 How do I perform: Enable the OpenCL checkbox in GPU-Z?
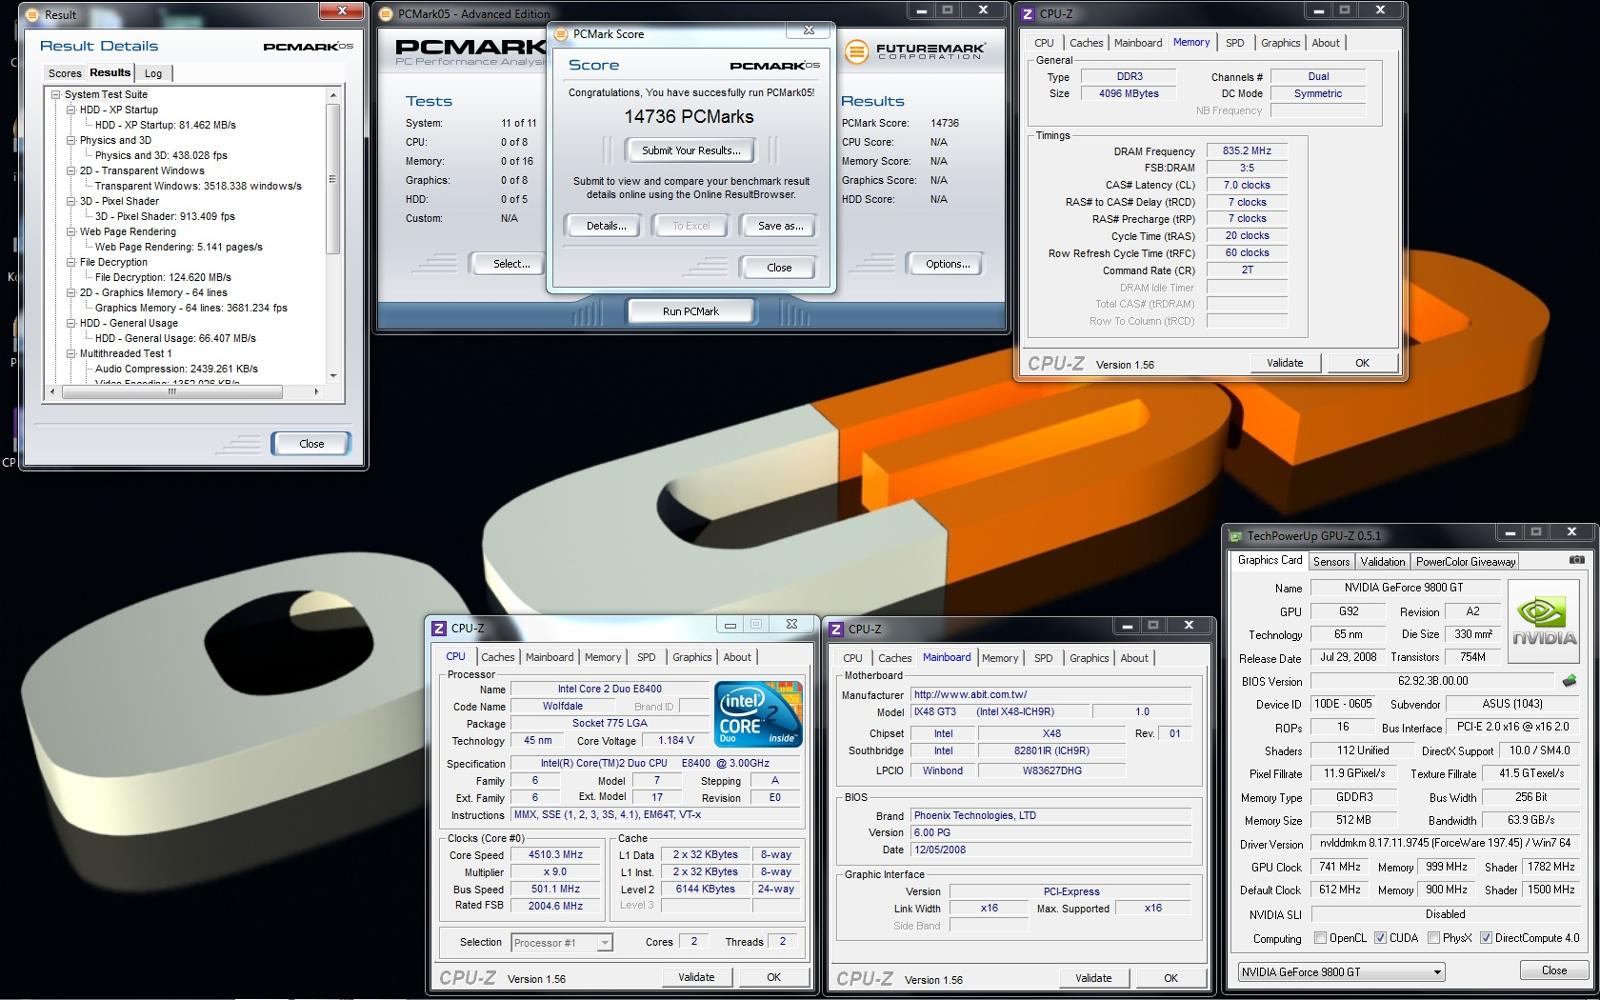point(1320,938)
